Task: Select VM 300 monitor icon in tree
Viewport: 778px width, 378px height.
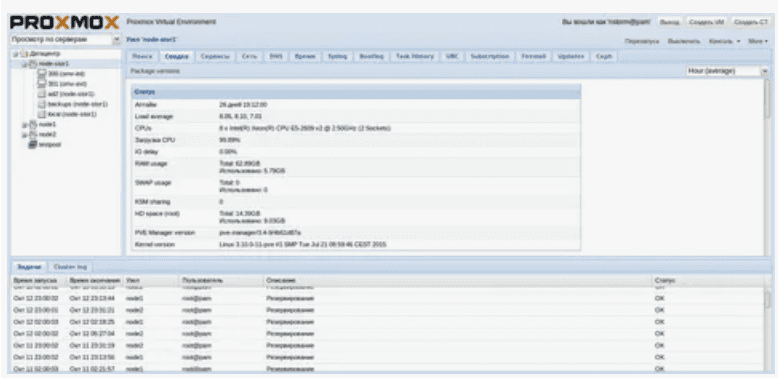Action: point(43,73)
